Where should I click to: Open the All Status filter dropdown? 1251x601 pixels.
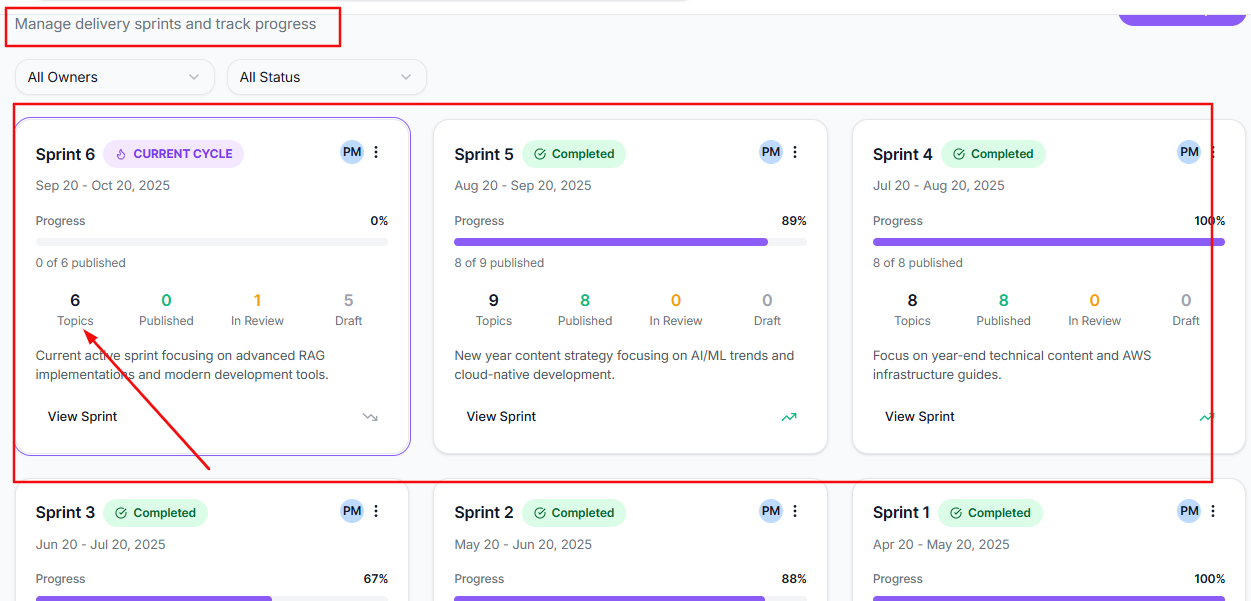[327, 76]
